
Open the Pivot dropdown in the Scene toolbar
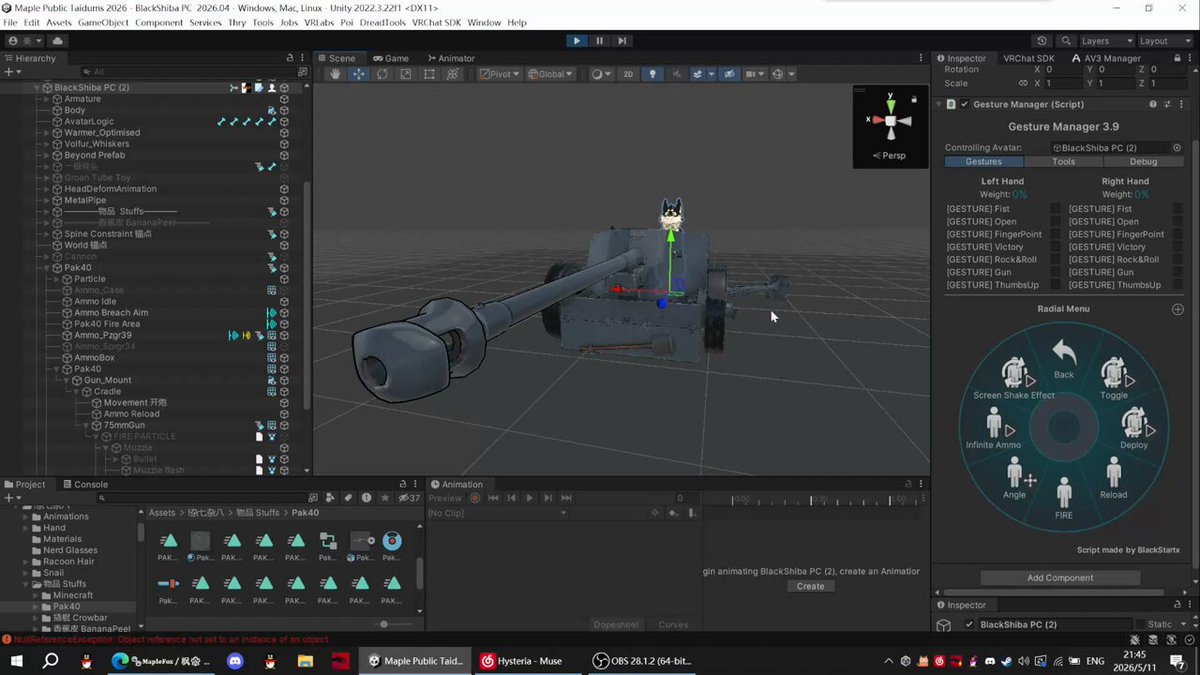[x=499, y=74]
